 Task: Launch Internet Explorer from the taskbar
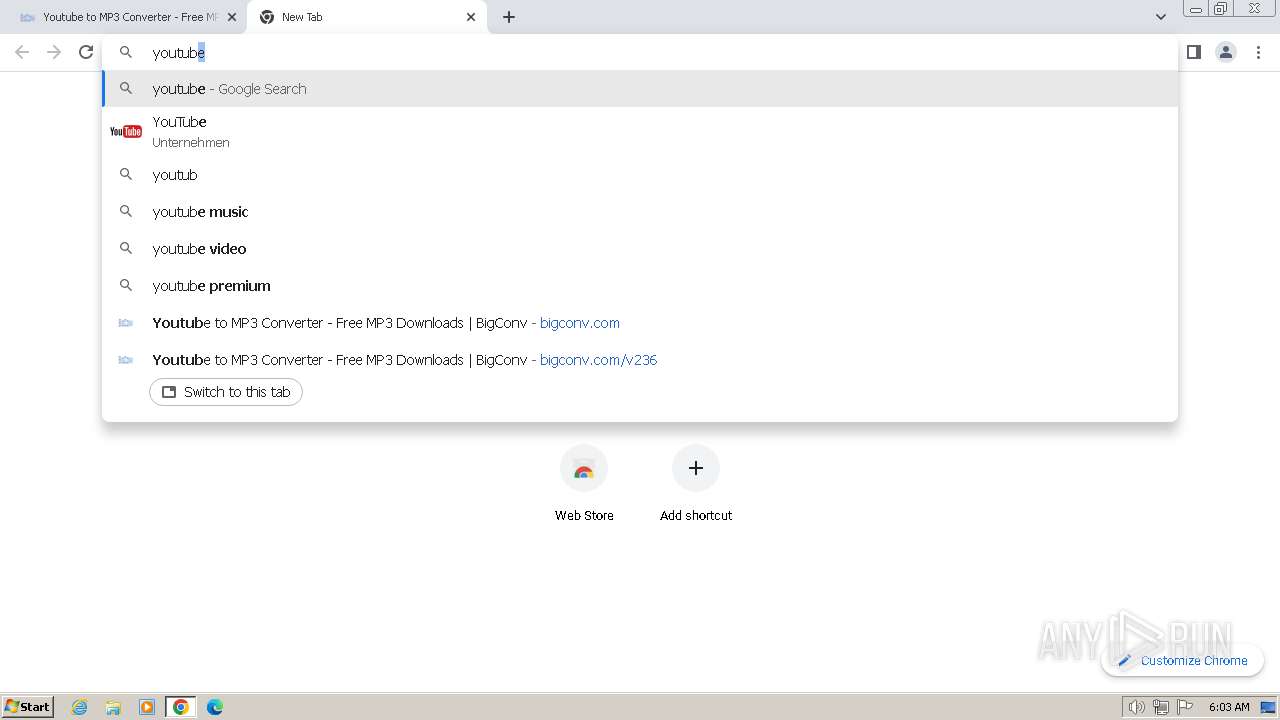80,707
